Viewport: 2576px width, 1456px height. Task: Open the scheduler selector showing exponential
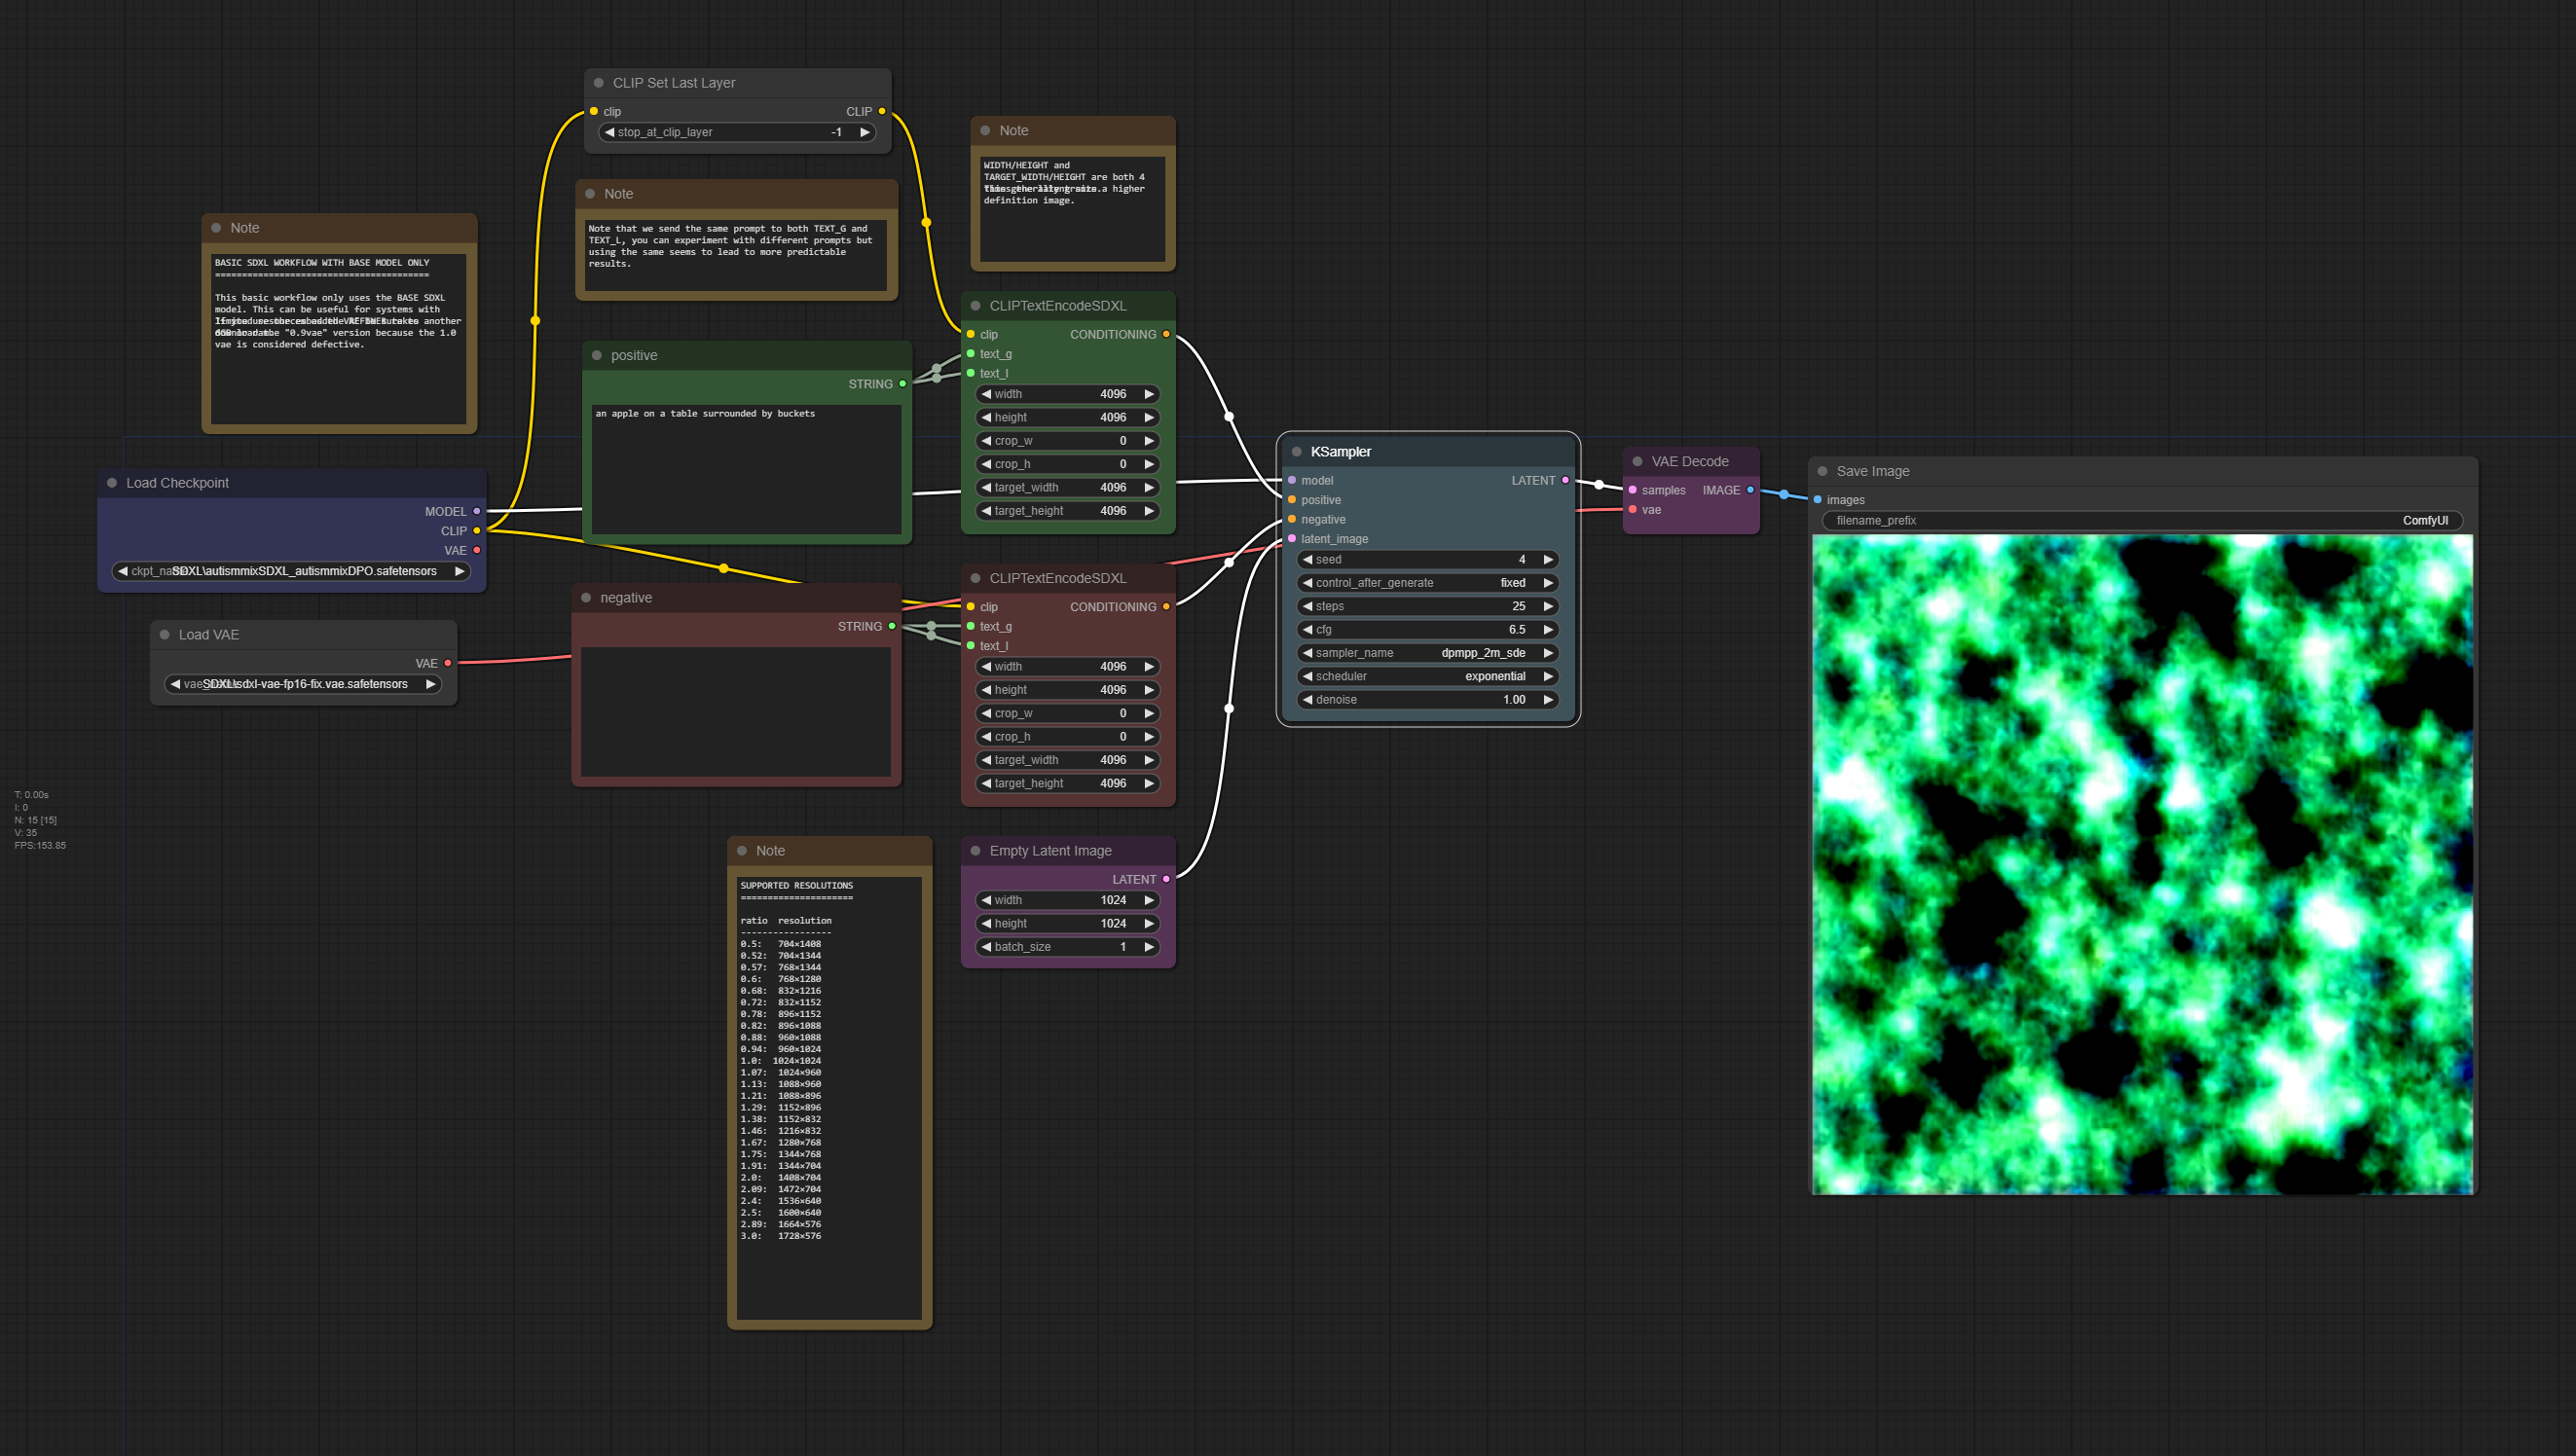click(1427, 676)
